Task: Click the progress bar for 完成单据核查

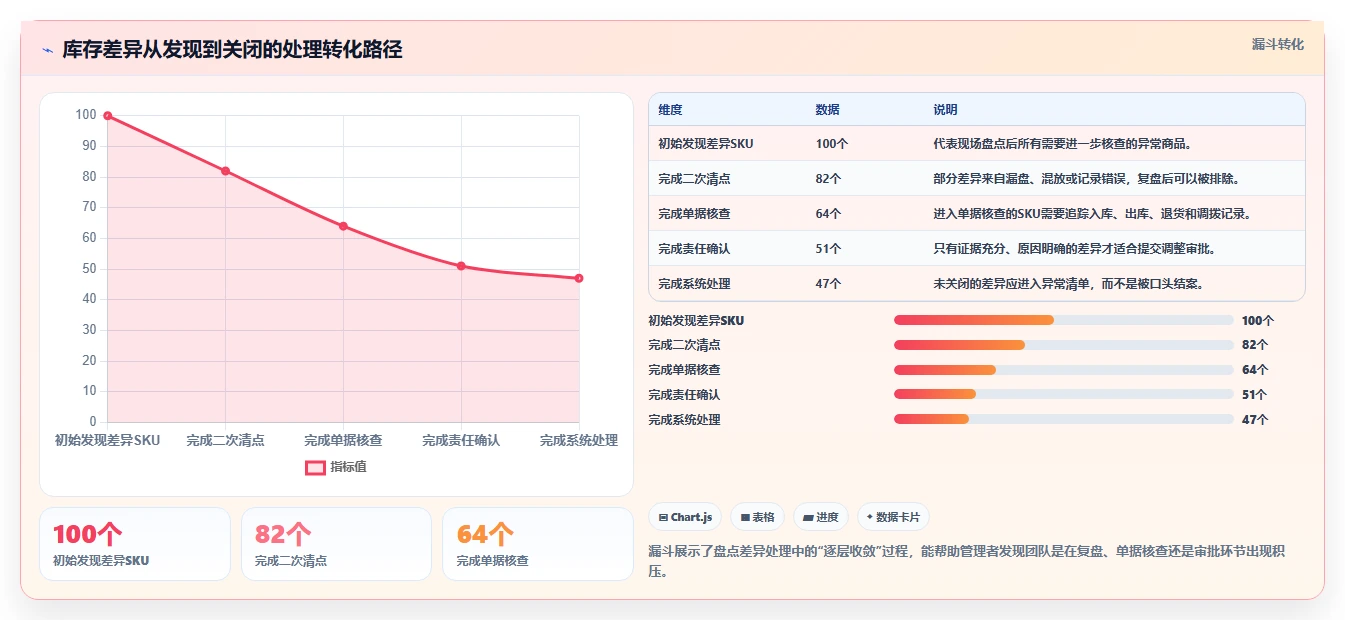Action: (x=1064, y=370)
